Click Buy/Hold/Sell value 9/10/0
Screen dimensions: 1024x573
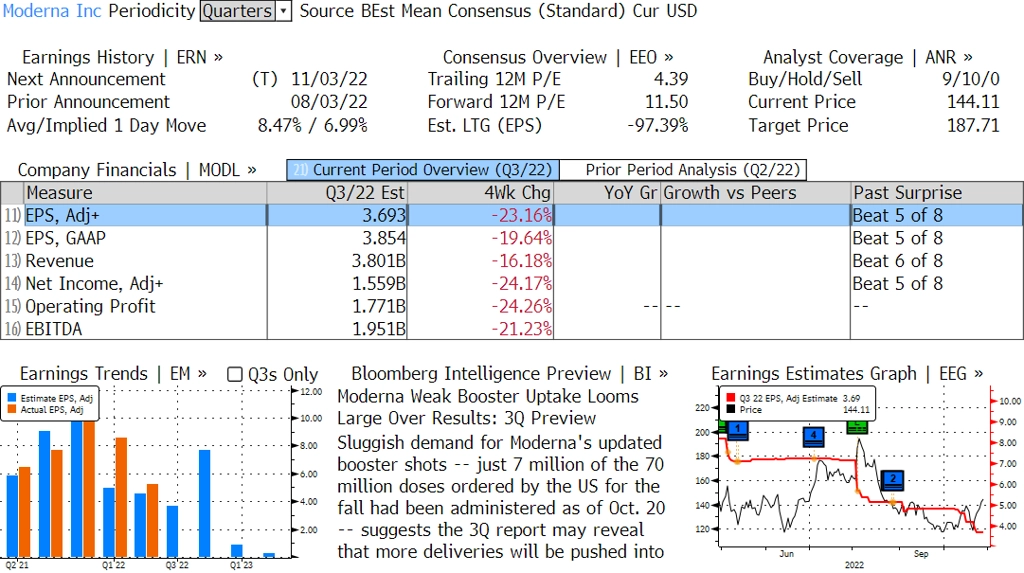970,80
